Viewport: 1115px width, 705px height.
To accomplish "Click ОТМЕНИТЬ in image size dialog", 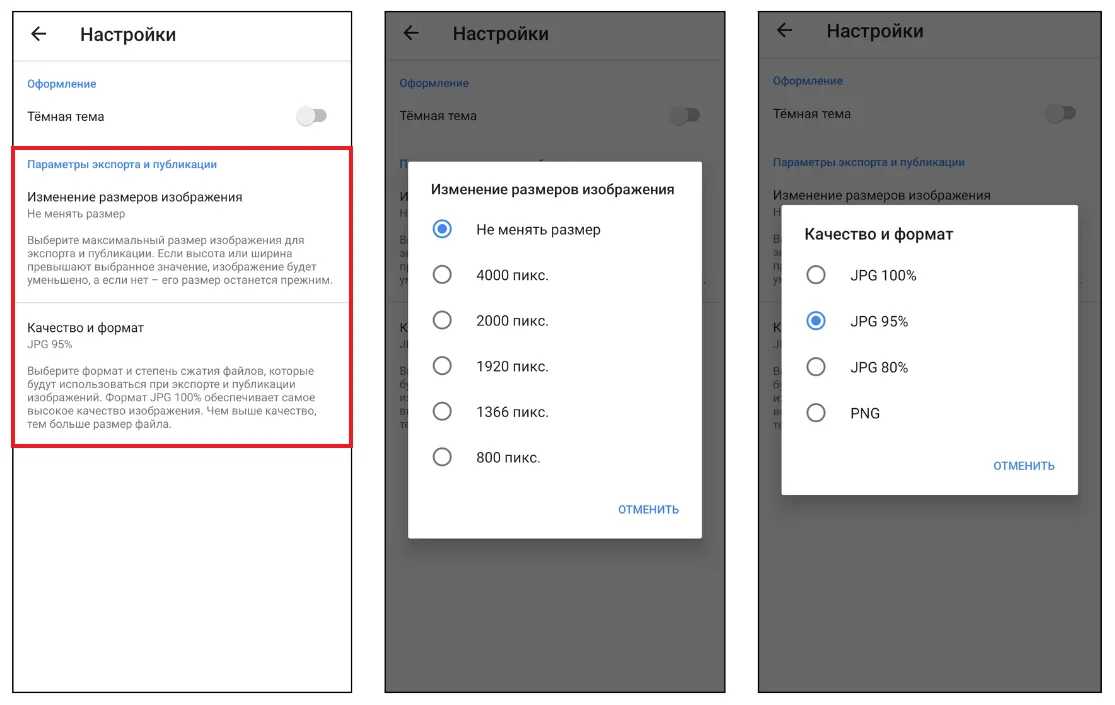I will coord(649,509).
